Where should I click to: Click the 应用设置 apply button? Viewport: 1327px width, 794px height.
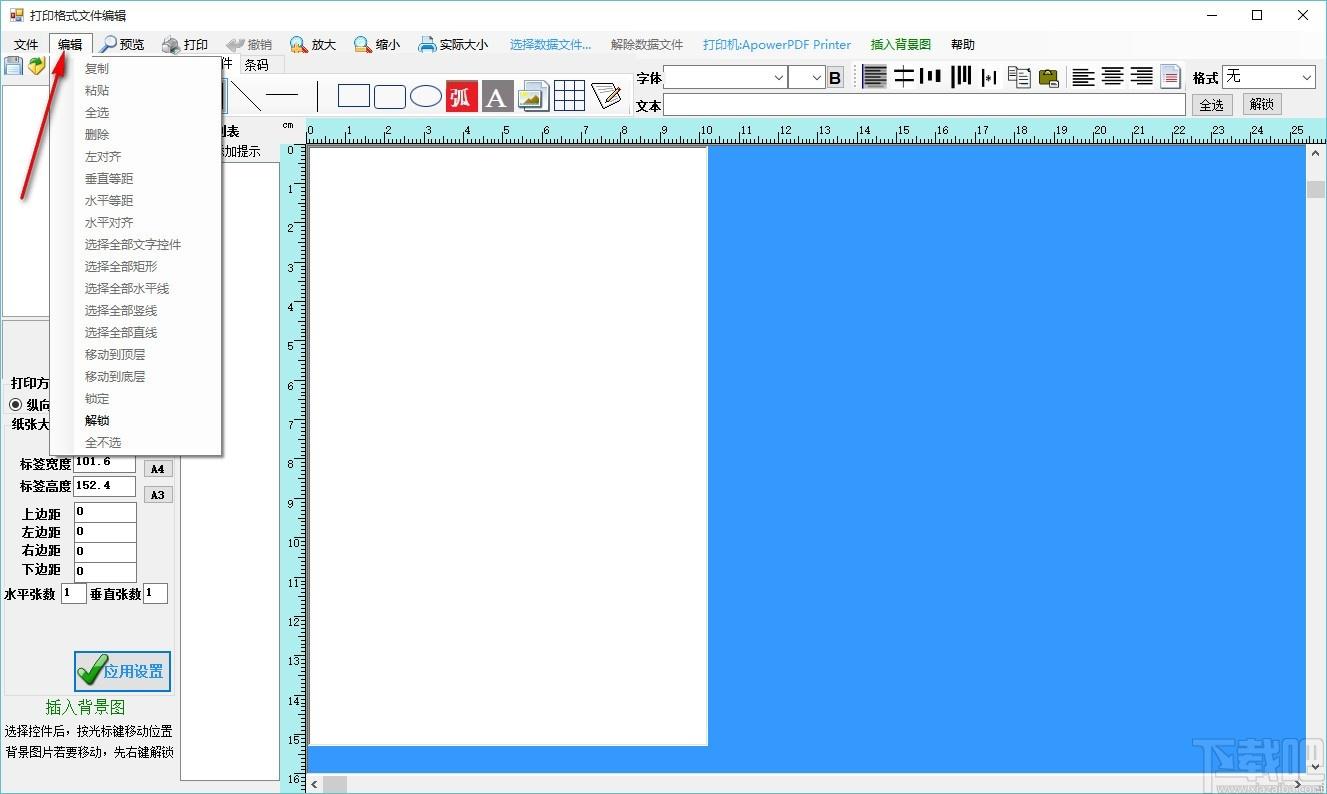122,671
